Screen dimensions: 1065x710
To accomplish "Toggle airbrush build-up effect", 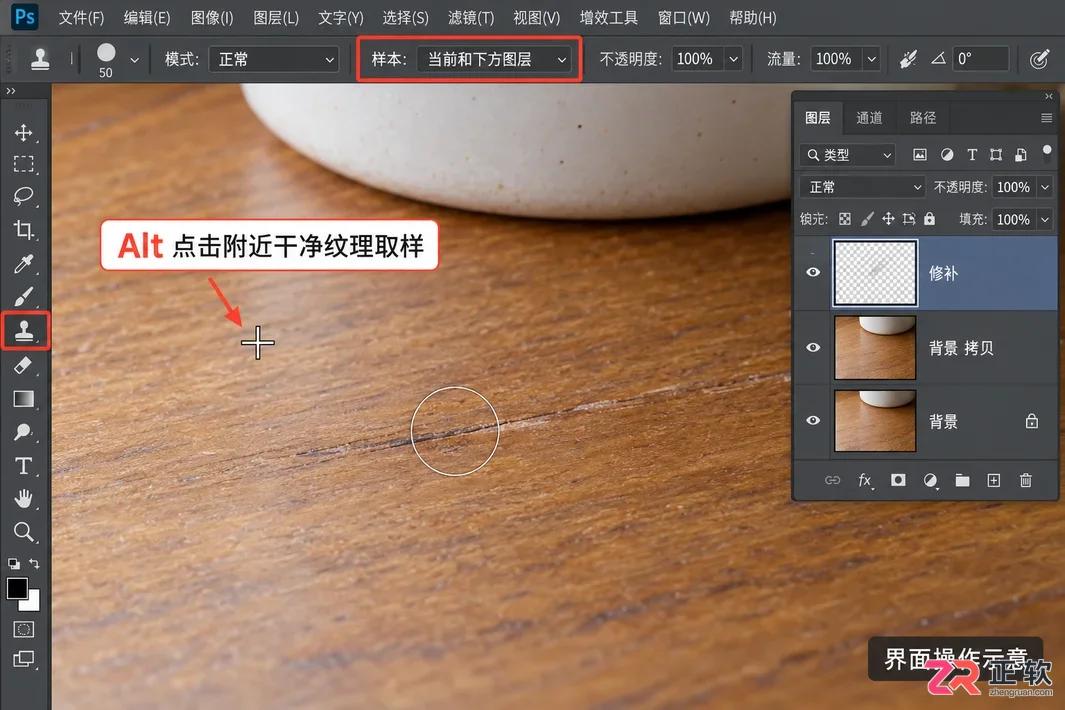I will (909, 59).
